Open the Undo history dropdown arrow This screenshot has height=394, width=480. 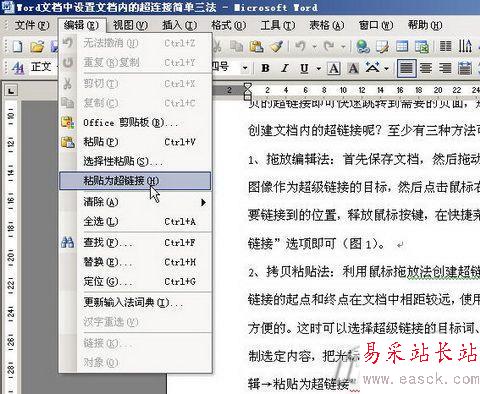pyautogui.click(x=314, y=47)
